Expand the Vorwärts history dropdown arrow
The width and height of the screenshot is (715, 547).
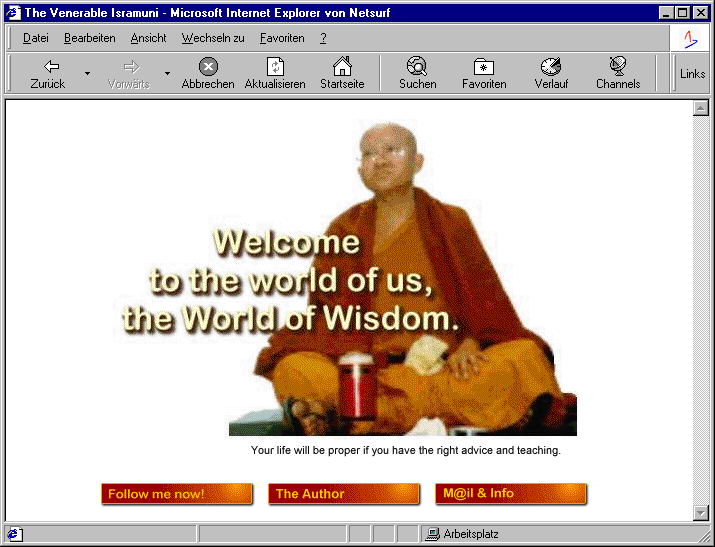tap(167, 73)
